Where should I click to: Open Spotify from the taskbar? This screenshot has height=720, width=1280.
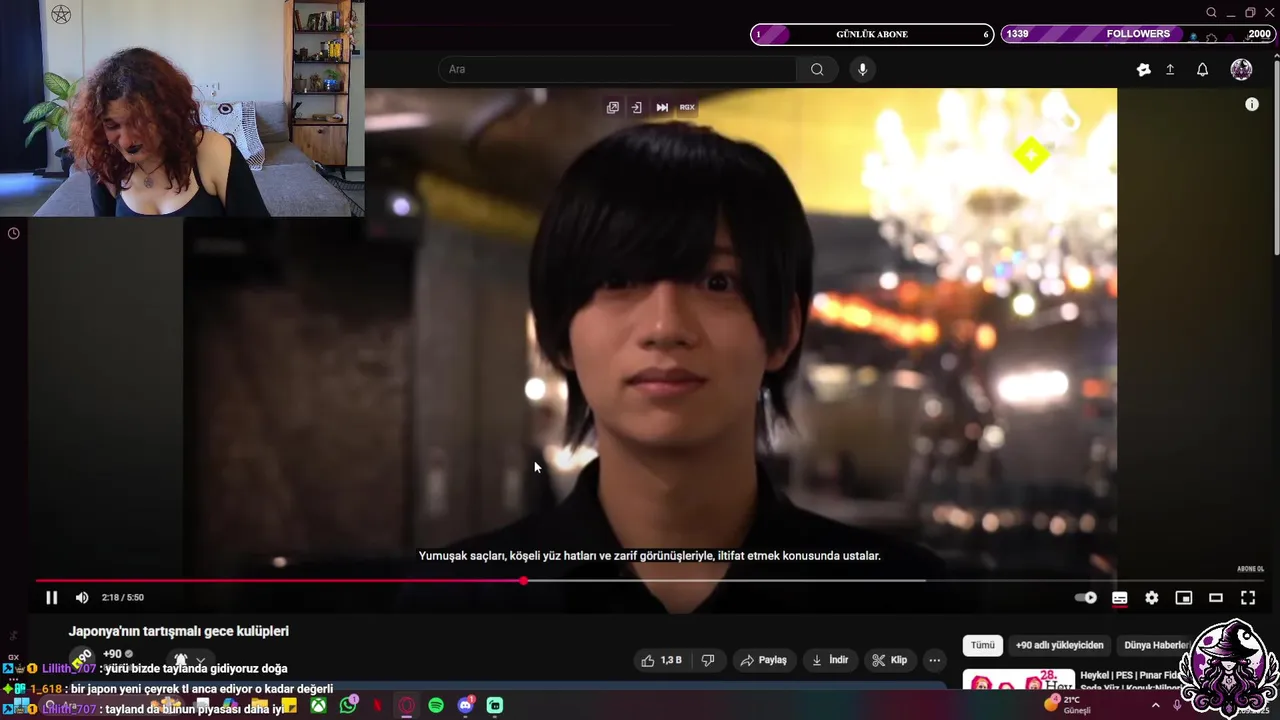point(436,706)
